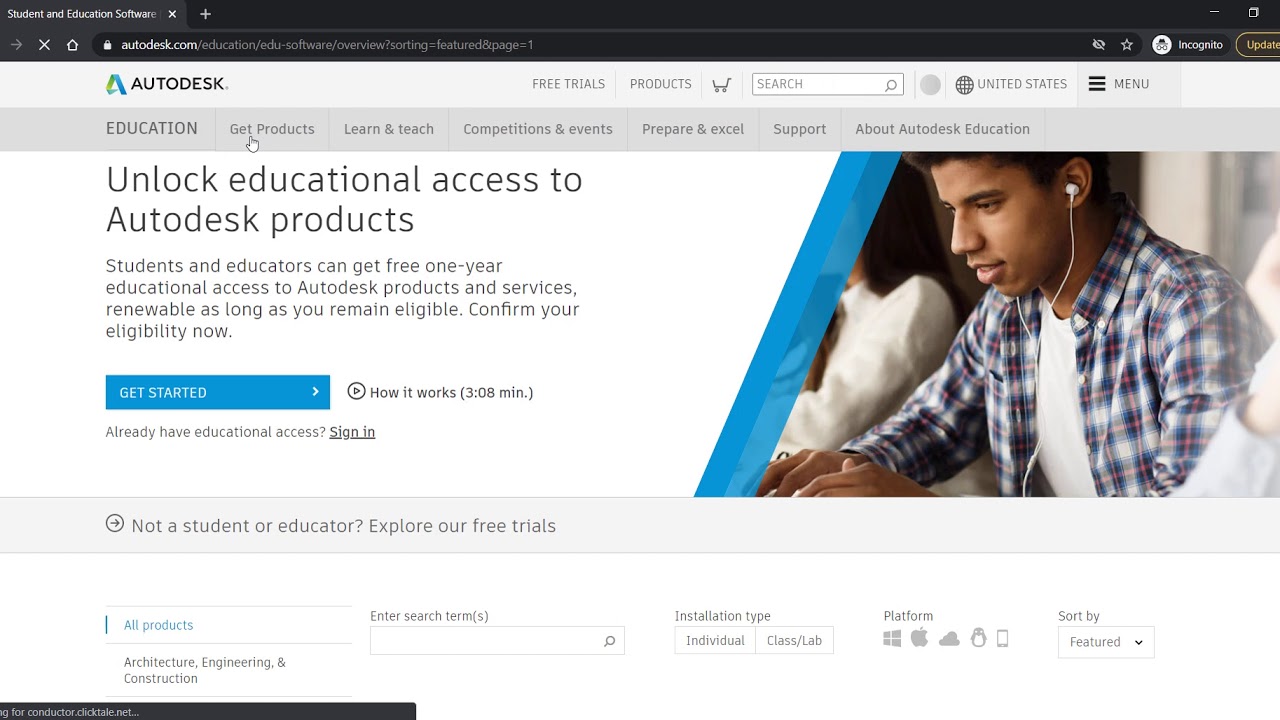Open the Prepare & excel menu
The height and width of the screenshot is (720, 1280).
pos(693,129)
